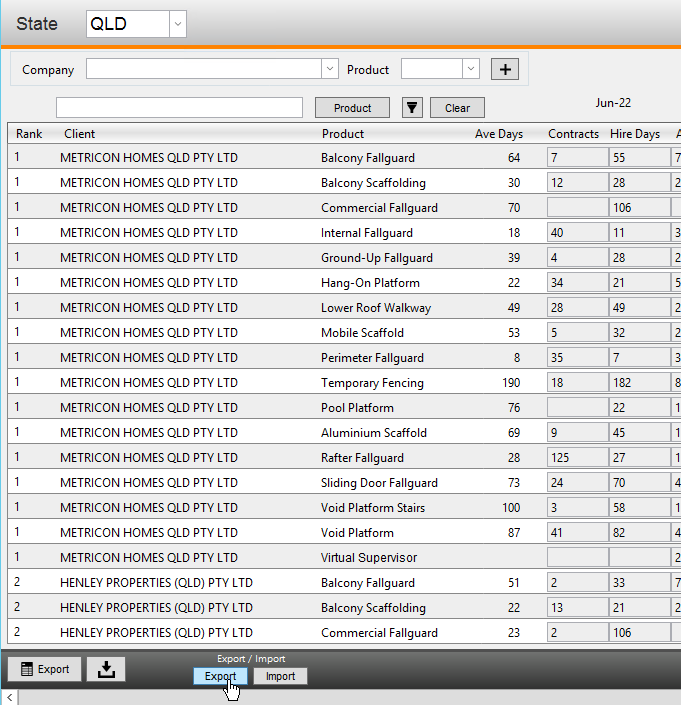Click Ave Days value 87 for Void Platform
681x705 pixels.
click(x=514, y=533)
